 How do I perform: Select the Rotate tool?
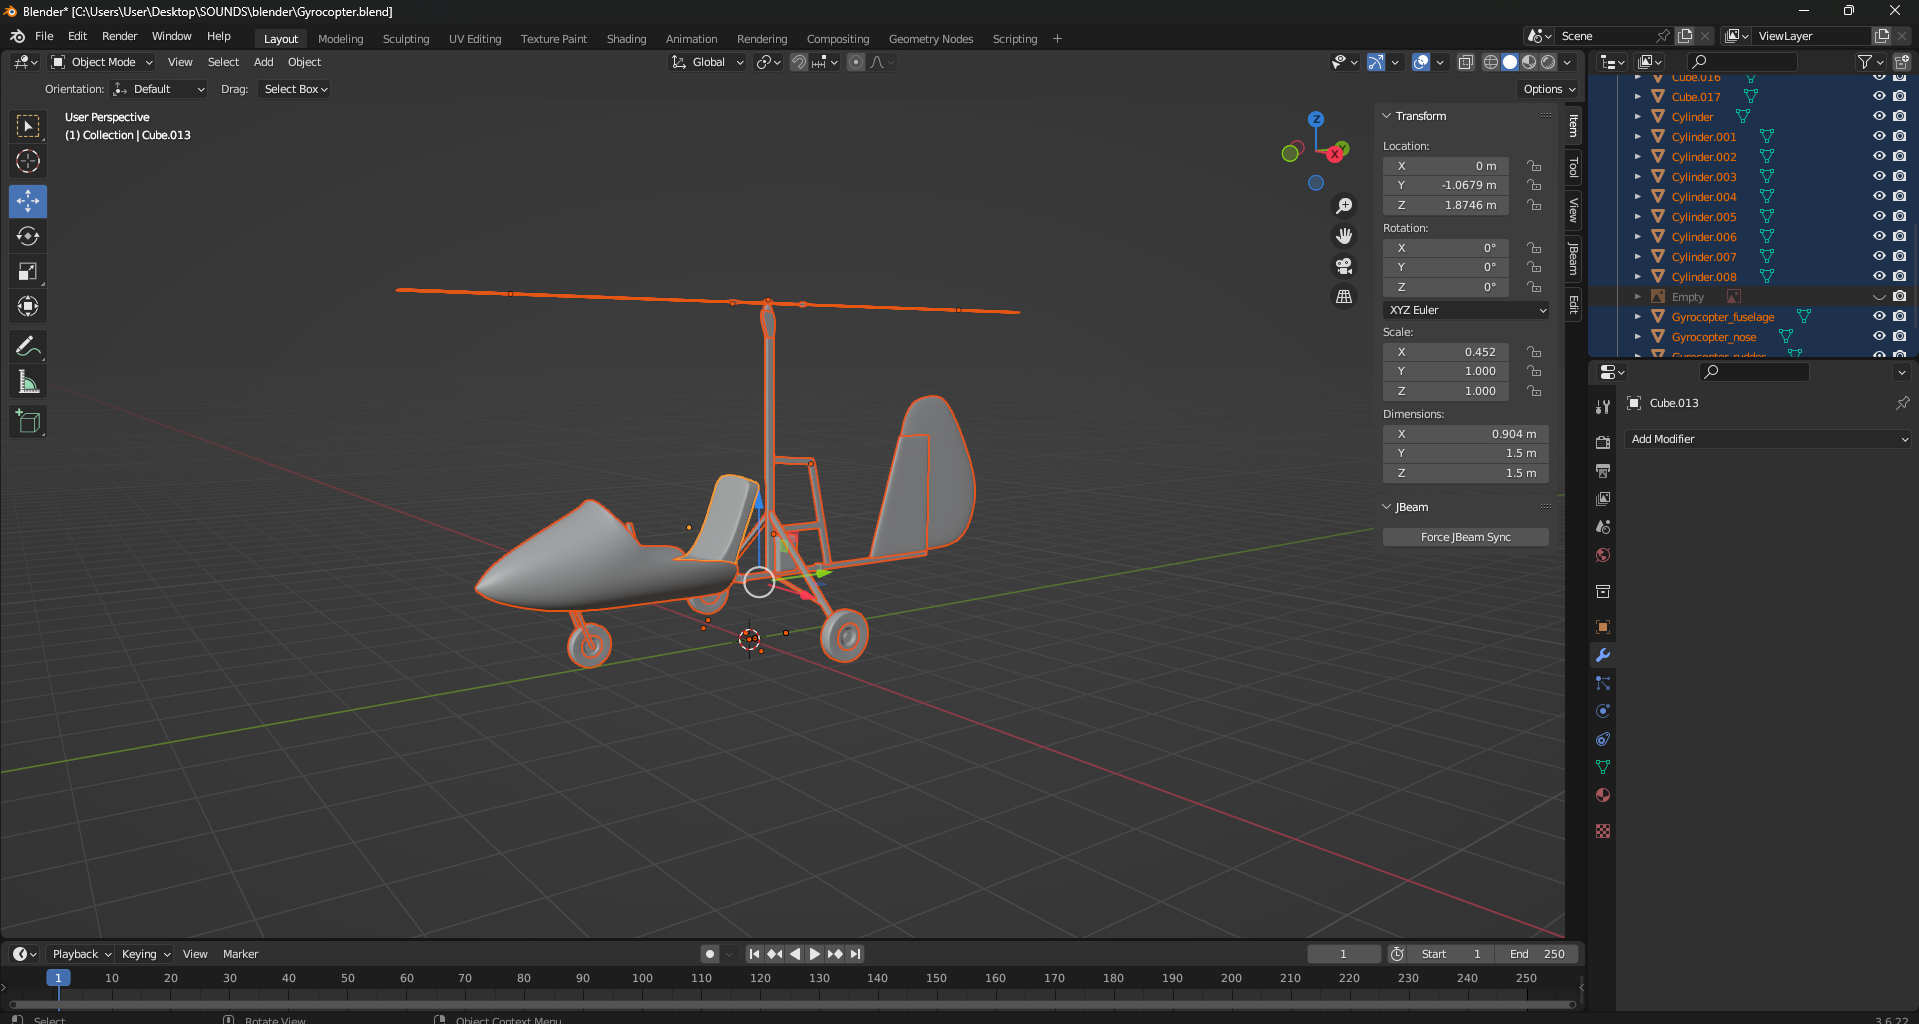(28, 236)
